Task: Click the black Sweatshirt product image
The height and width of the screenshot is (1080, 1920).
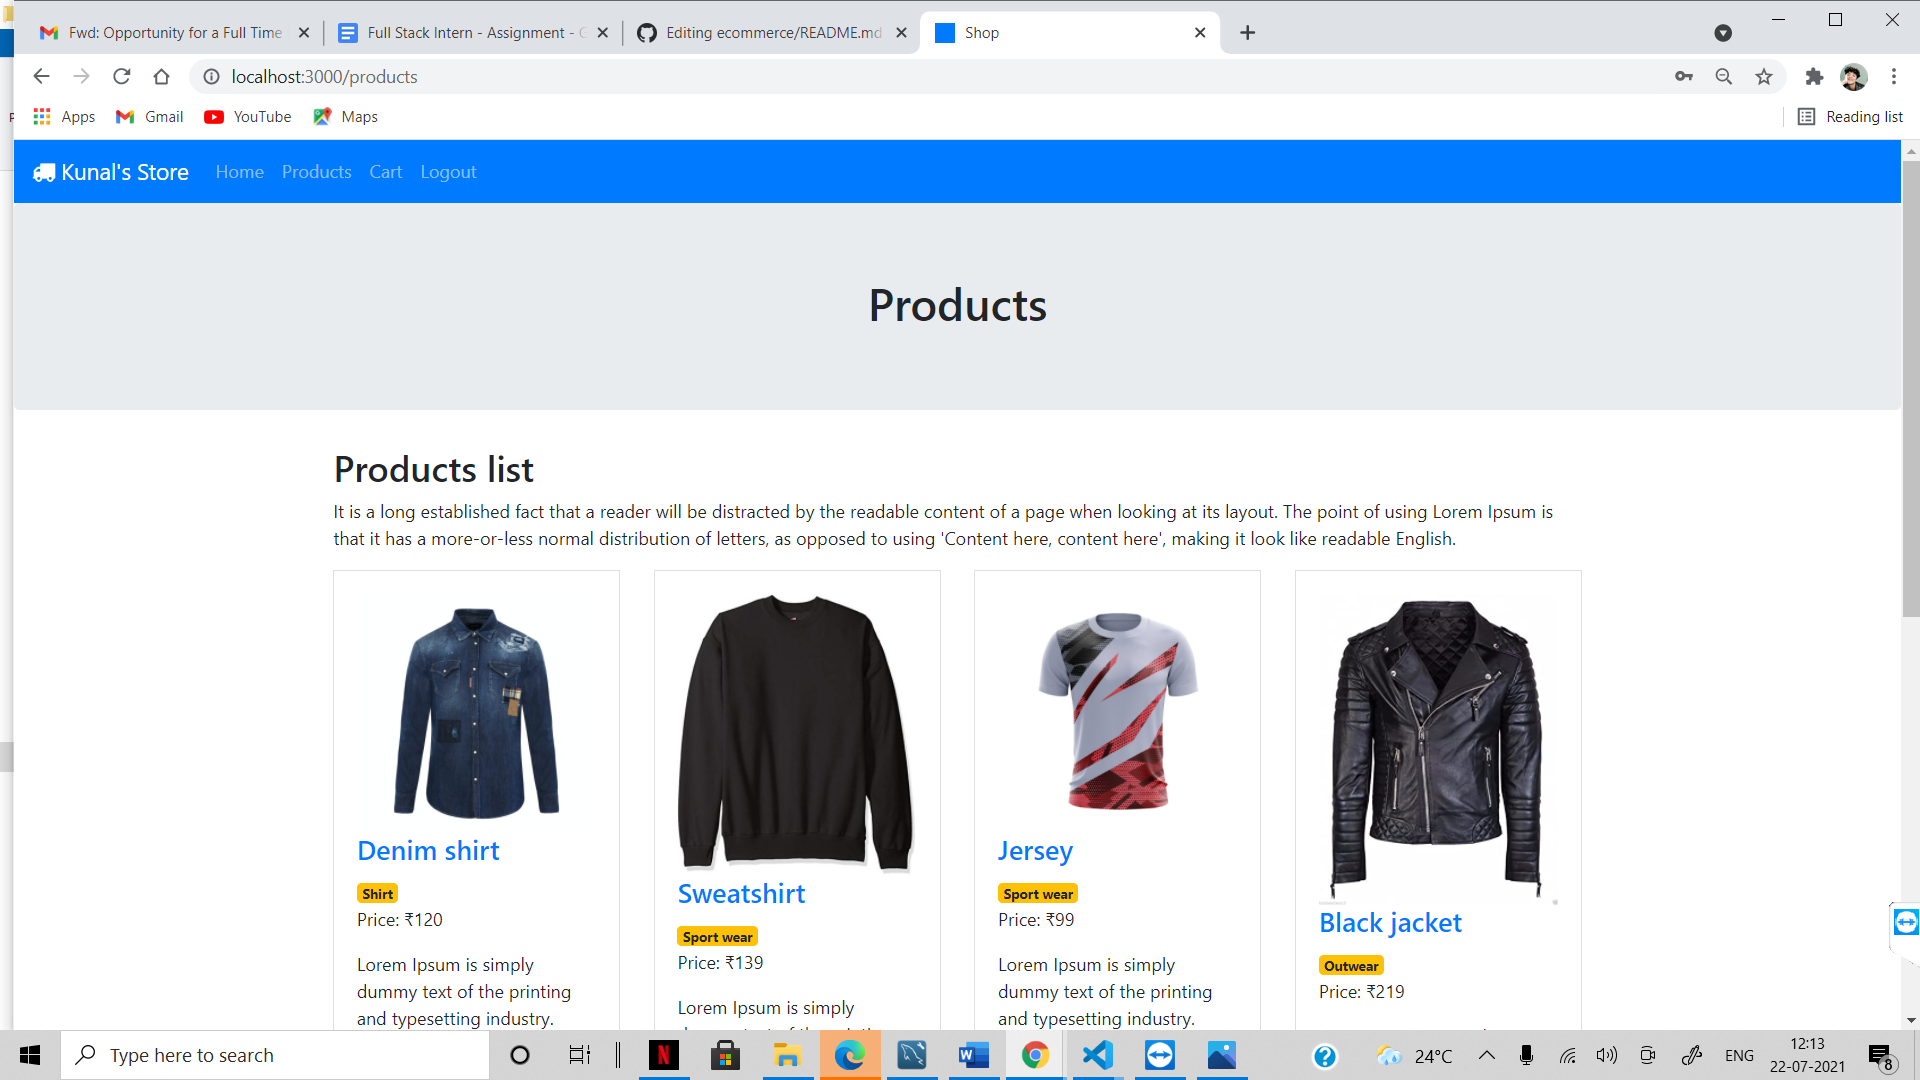Action: coord(796,732)
